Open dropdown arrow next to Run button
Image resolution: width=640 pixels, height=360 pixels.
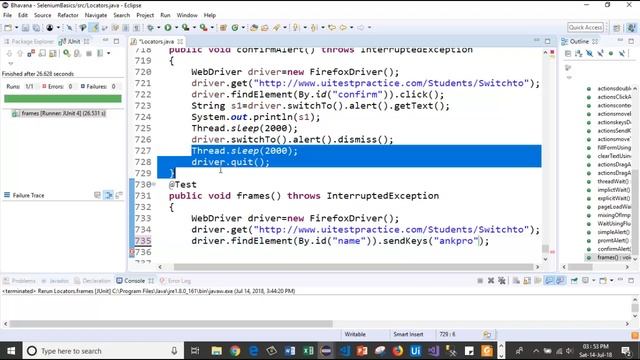click(176, 28)
